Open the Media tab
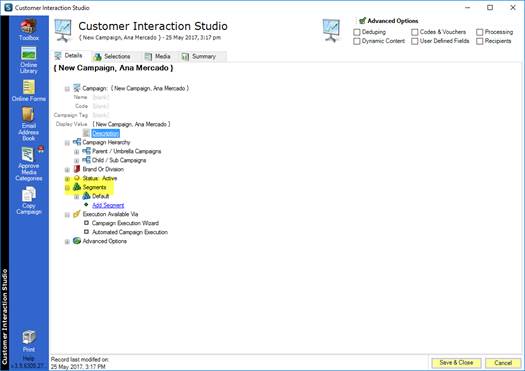Screen dimensions: 525x371 [158, 57]
